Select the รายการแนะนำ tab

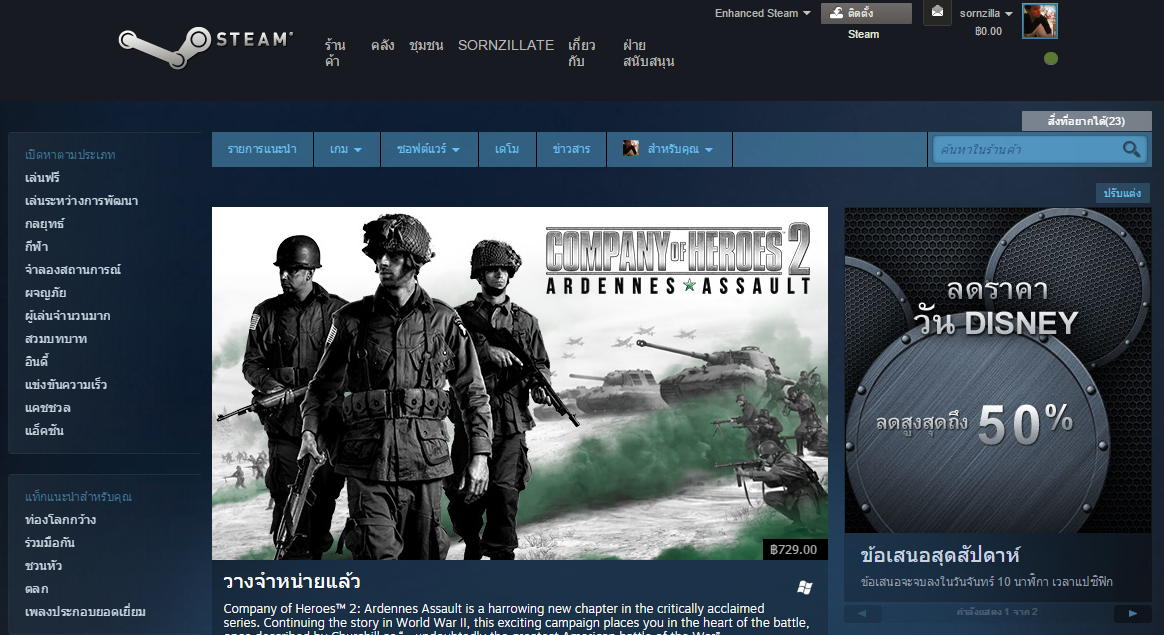[x=262, y=149]
